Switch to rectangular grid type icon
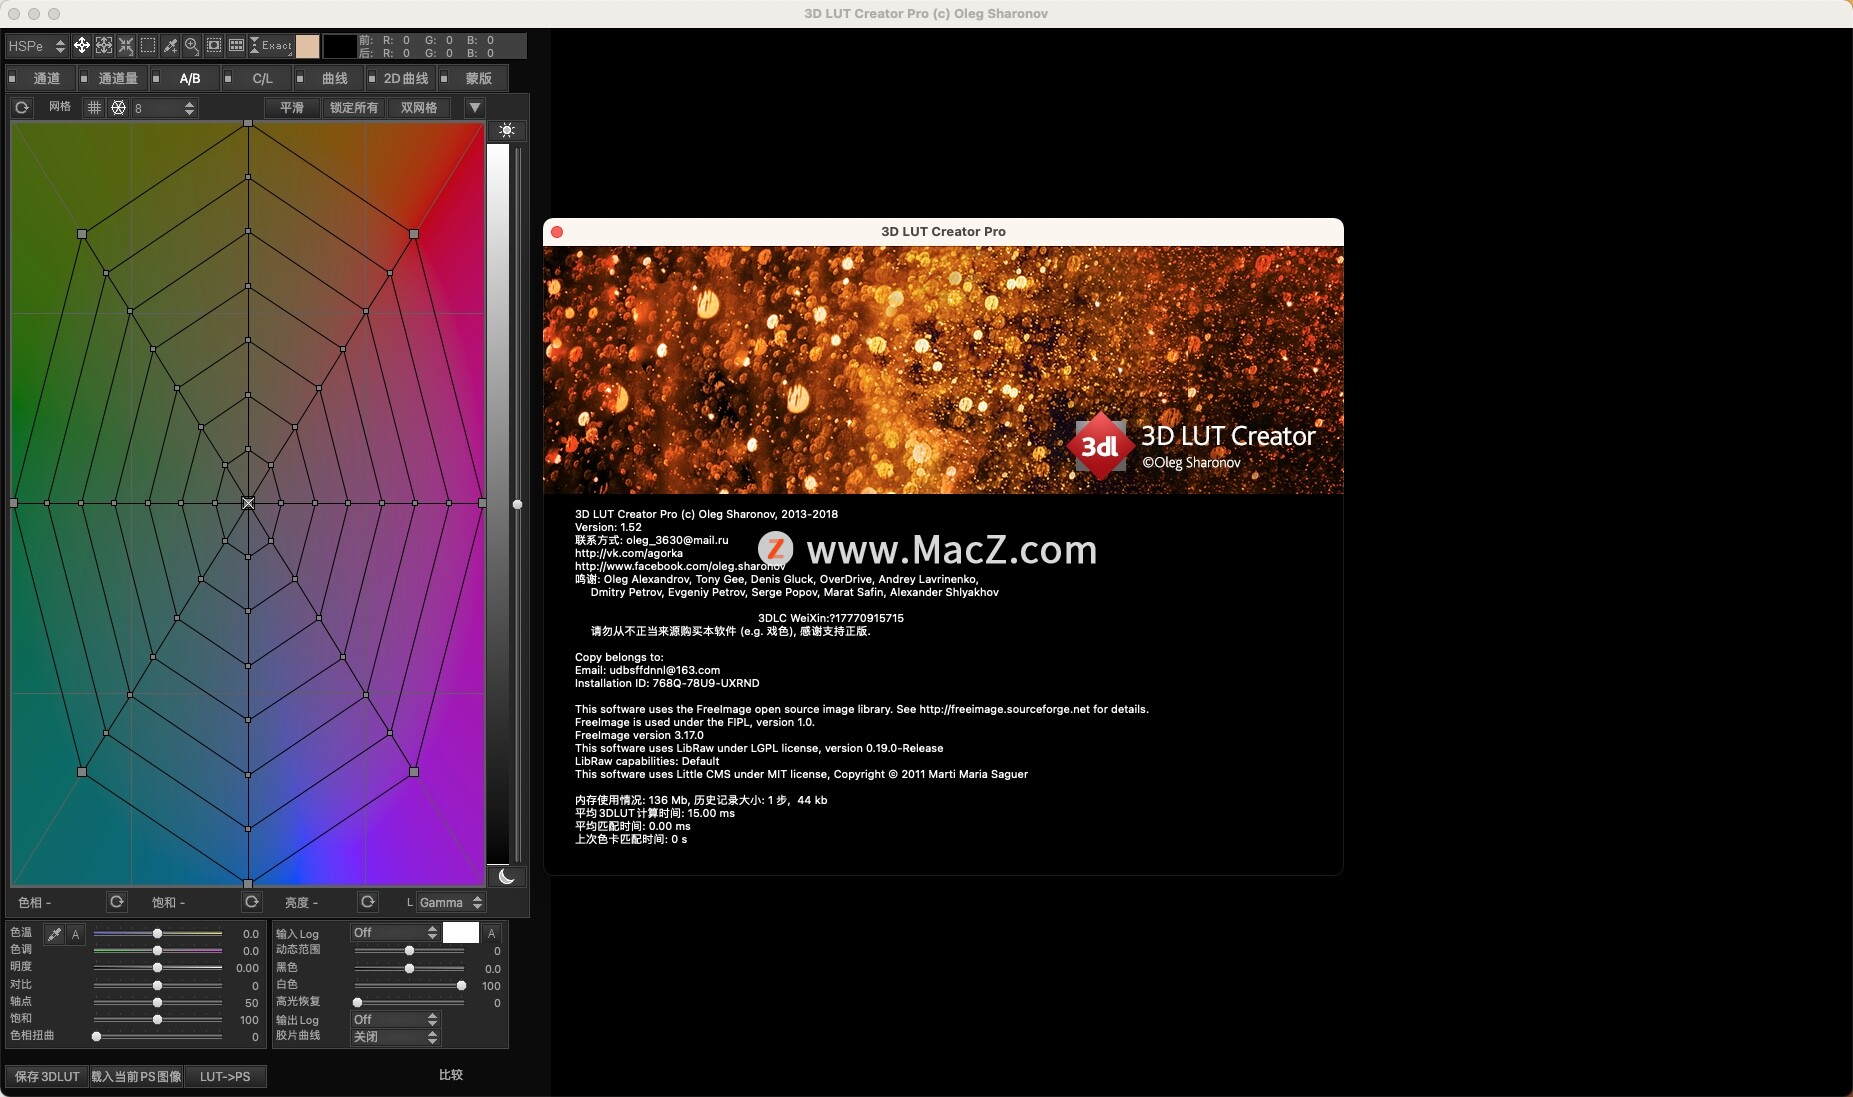Screen dimensions: 1853x1097 pos(94,107)
